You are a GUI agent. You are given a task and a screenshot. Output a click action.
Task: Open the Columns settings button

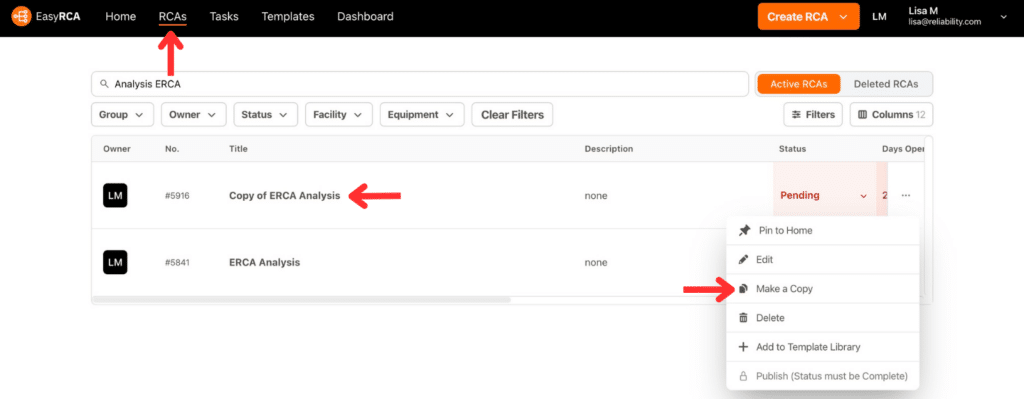pyautogui.click(x=891, y=114)
